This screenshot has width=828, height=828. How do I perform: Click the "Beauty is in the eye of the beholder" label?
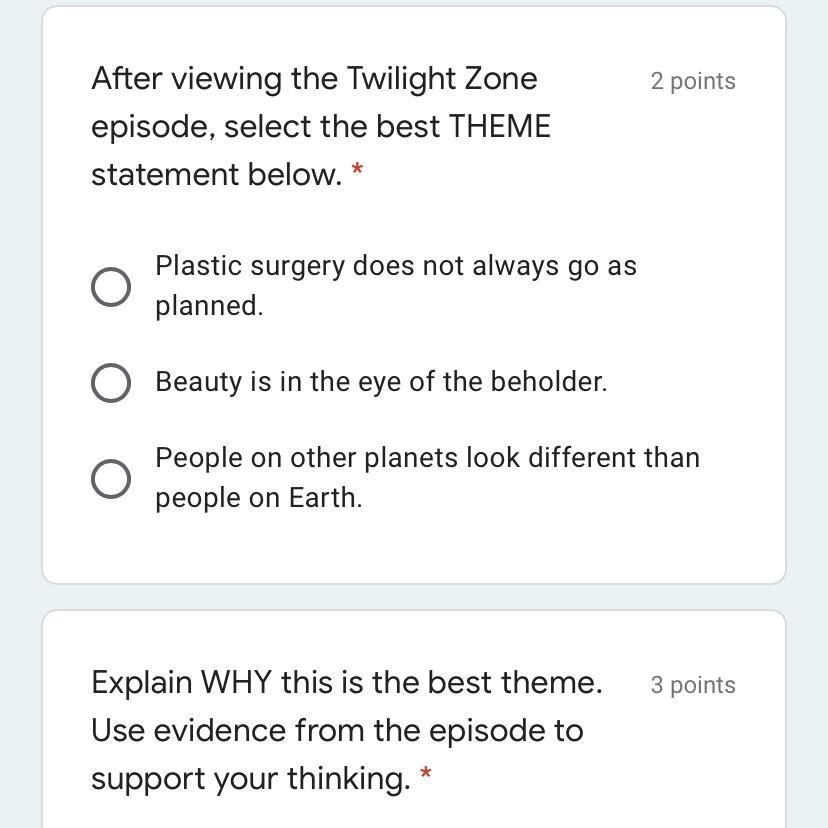point(381,382)
